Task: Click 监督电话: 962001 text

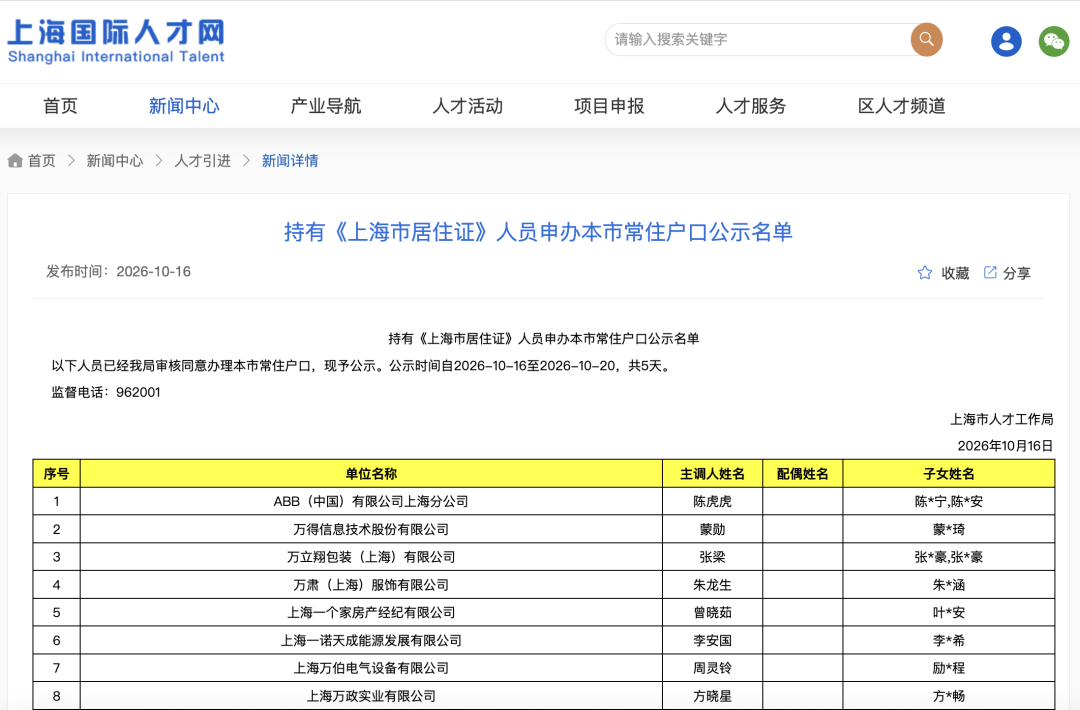Action: point(106,393)
